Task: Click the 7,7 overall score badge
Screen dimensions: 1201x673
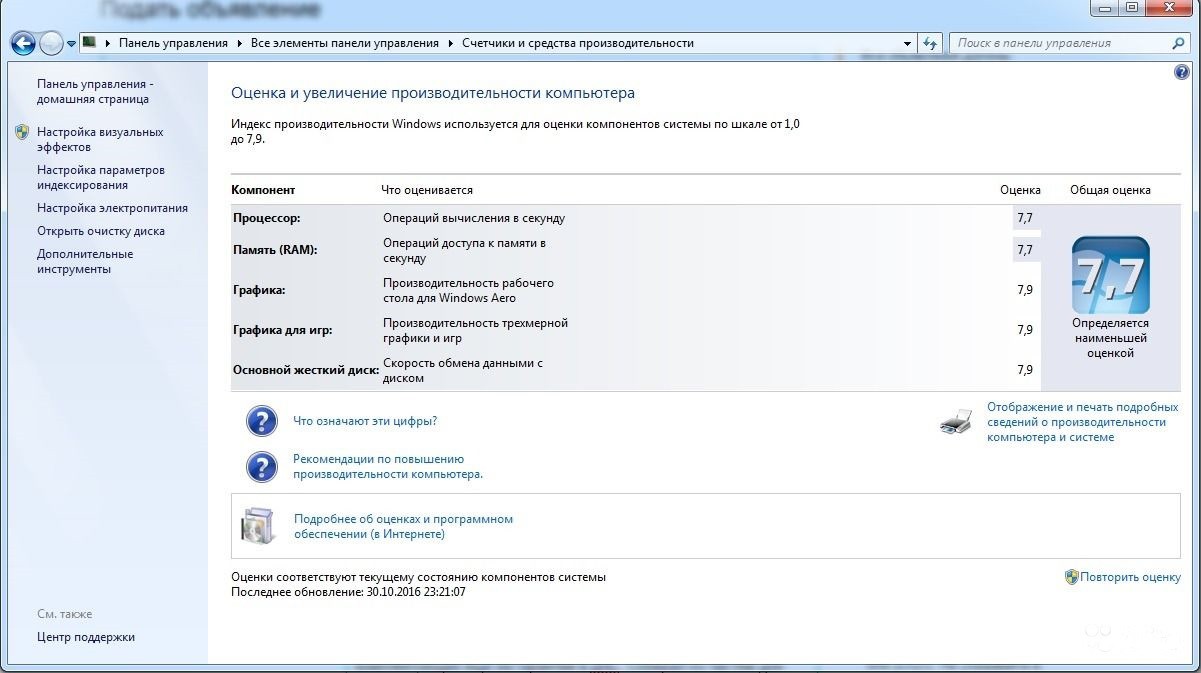Action: pyautogui.click(x=1110, y=276)
